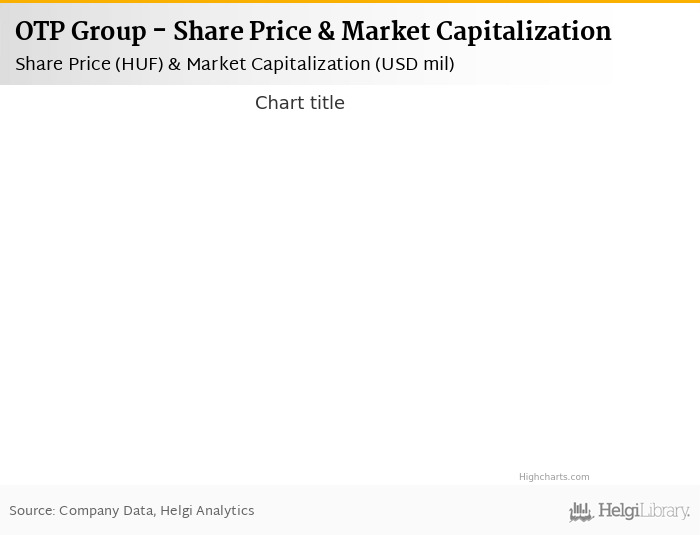Viewport: 700px width, 535px height.
Task: Click the word "title" under the header
Action: point(325,103)
